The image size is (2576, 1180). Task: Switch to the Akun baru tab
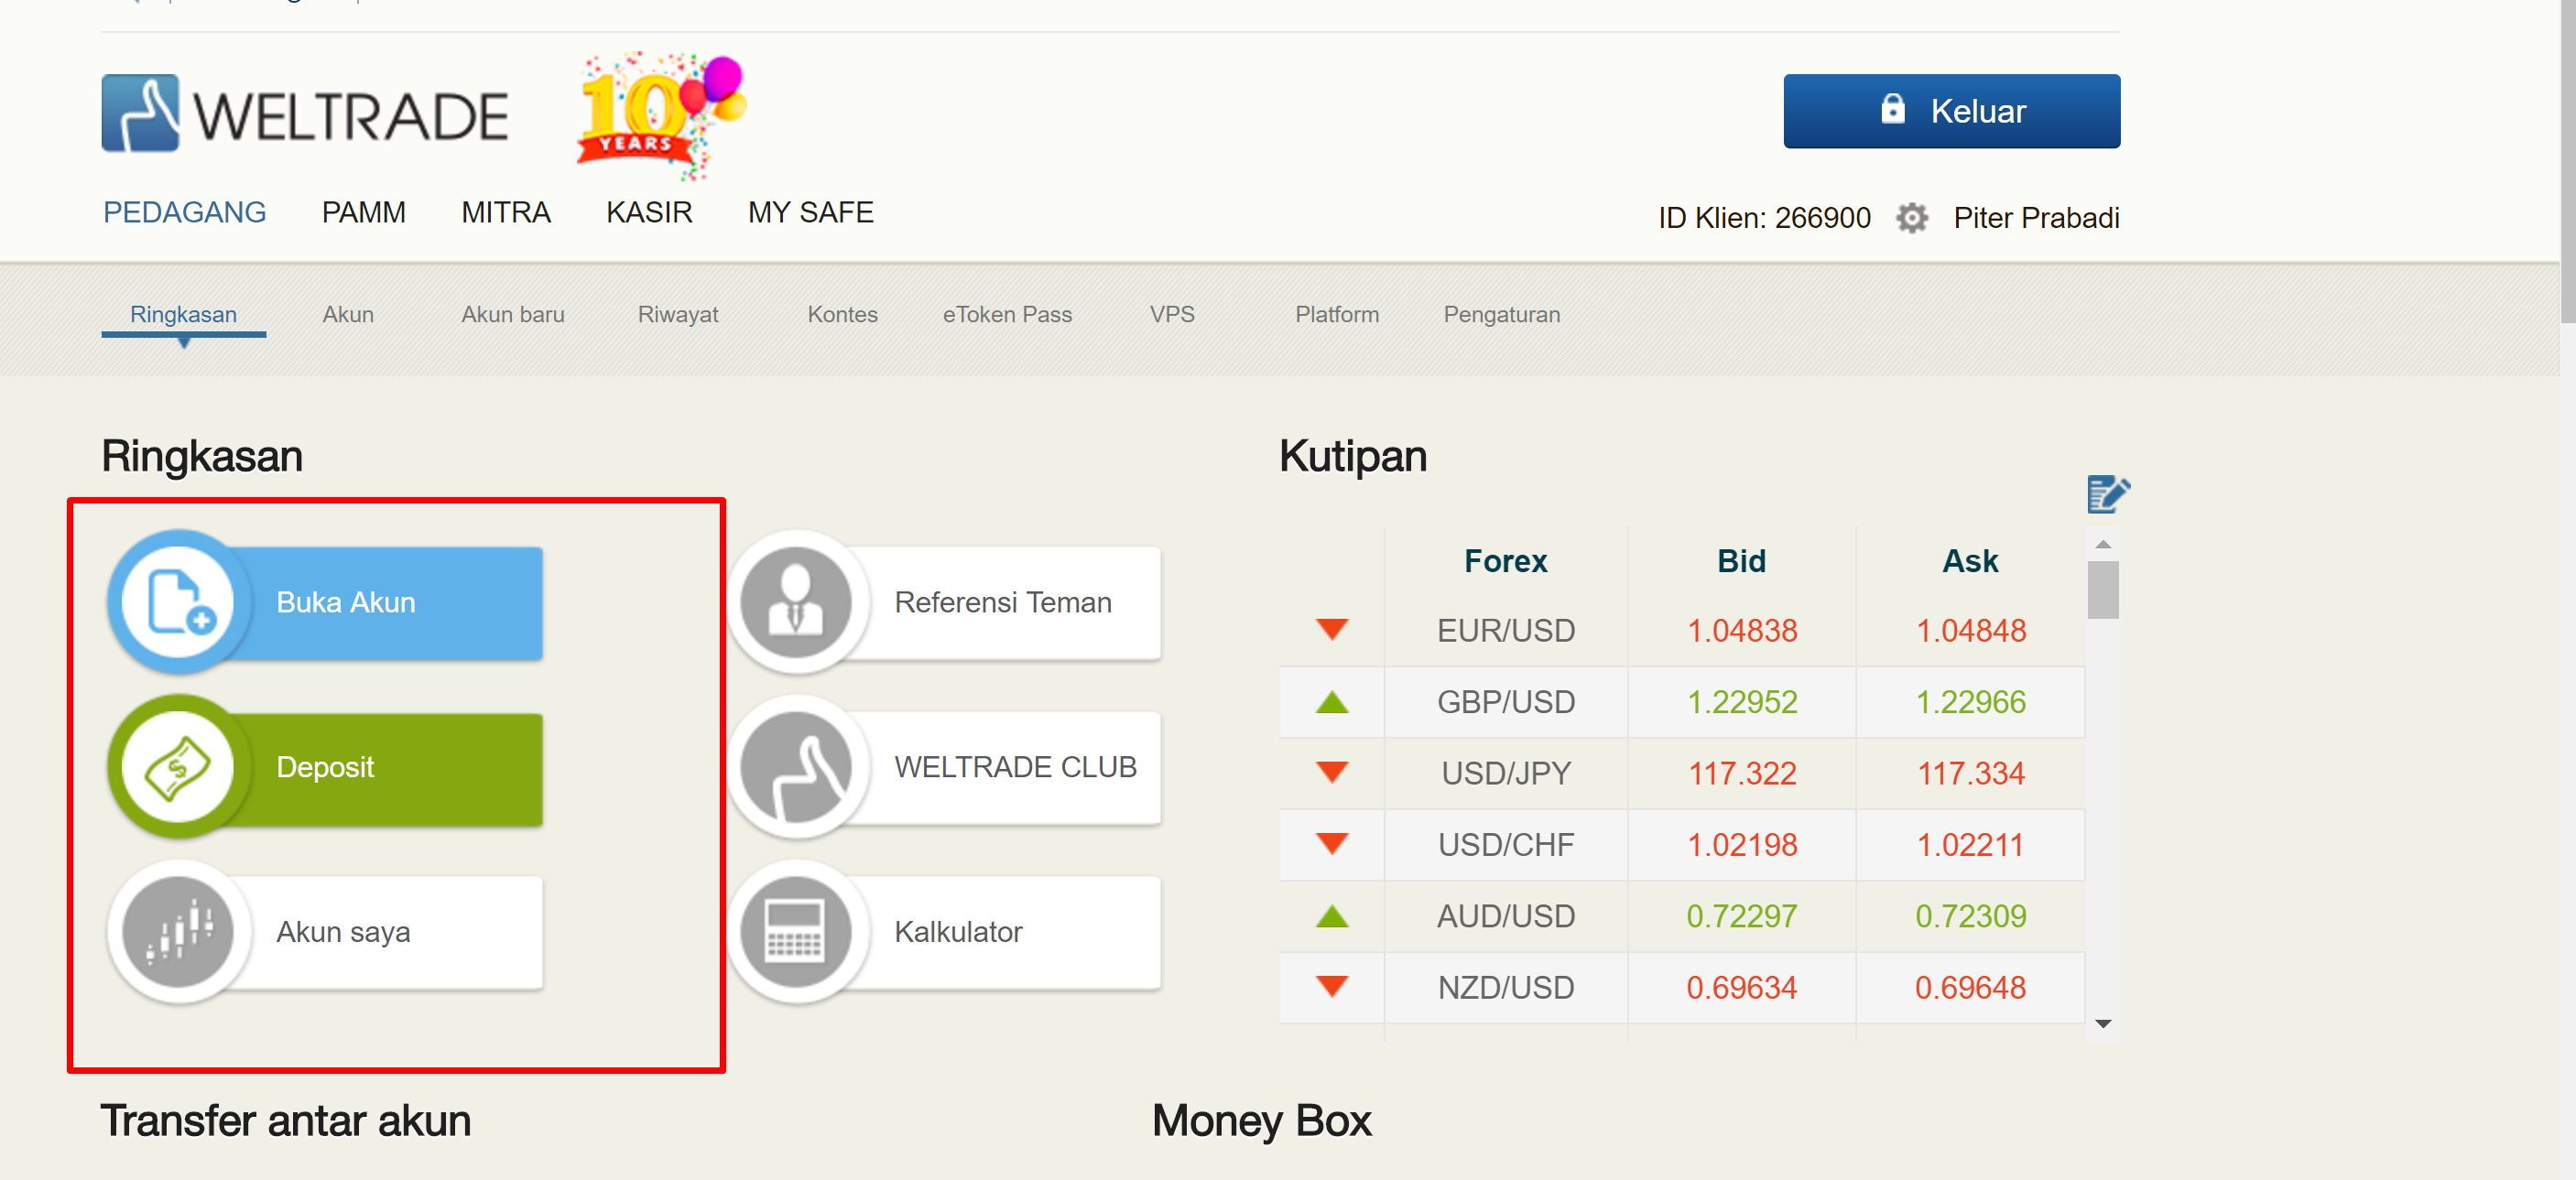pos(513,314)
